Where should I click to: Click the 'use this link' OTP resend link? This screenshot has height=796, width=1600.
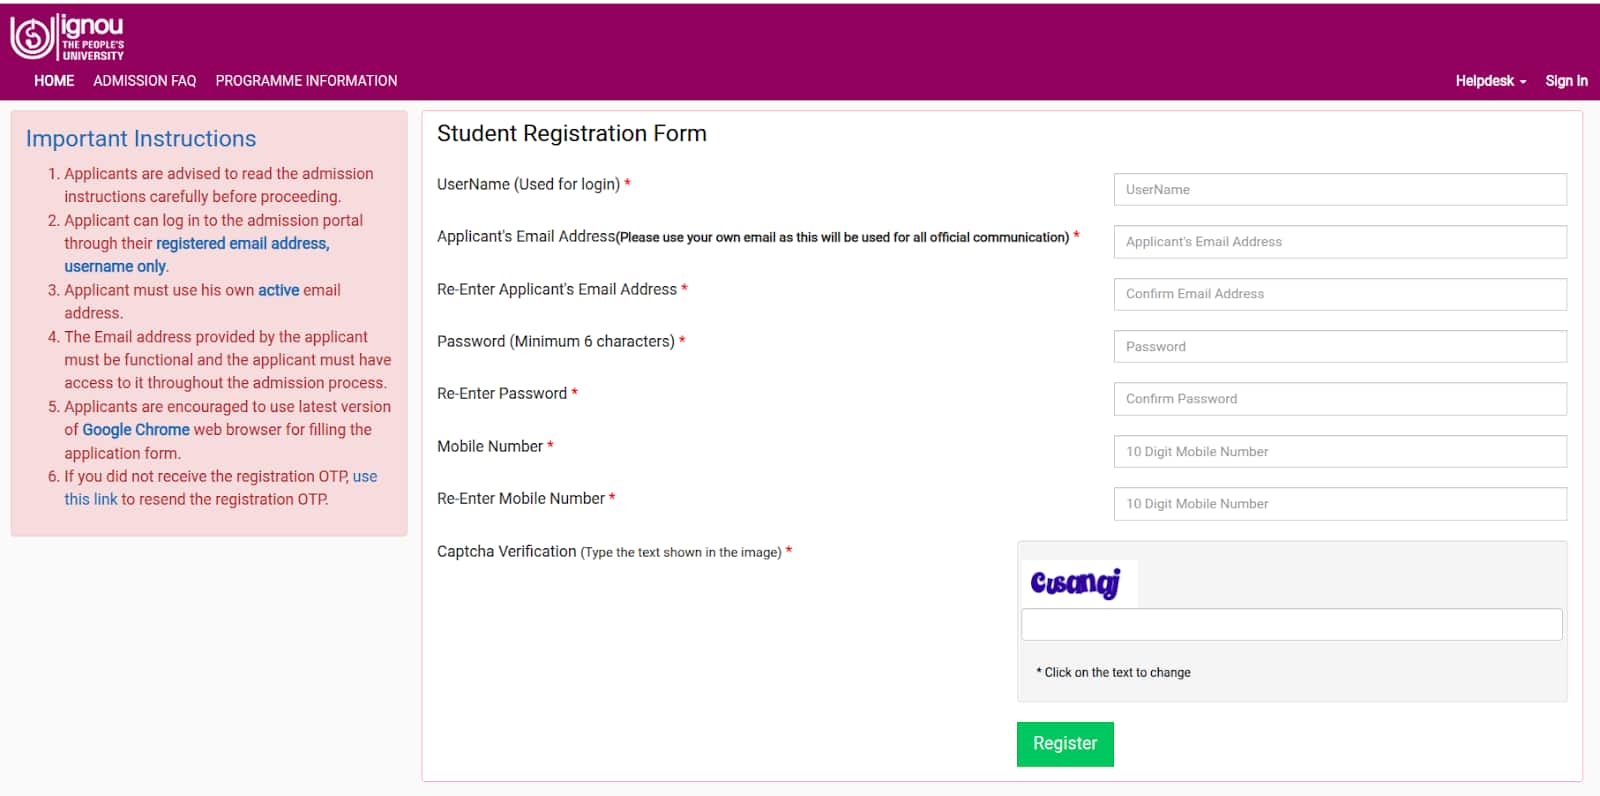[91, 499]
